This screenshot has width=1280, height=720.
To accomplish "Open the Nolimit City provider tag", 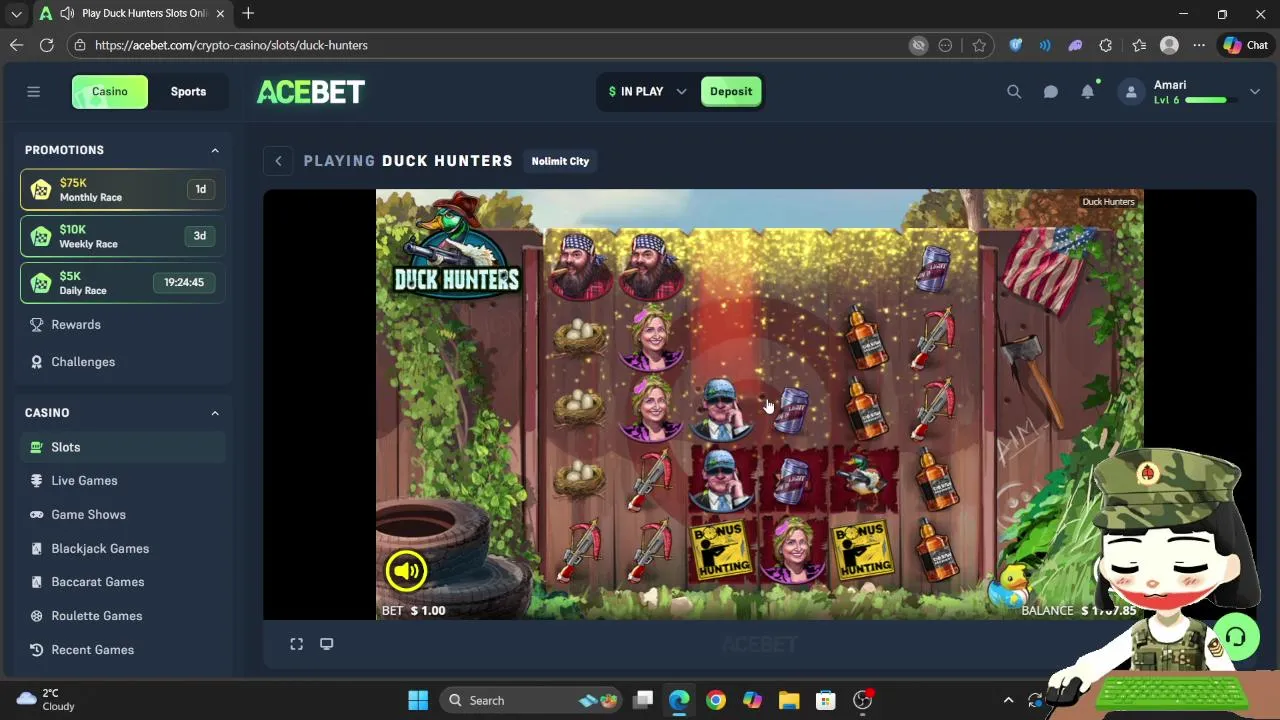I will (x=560, y=161).
